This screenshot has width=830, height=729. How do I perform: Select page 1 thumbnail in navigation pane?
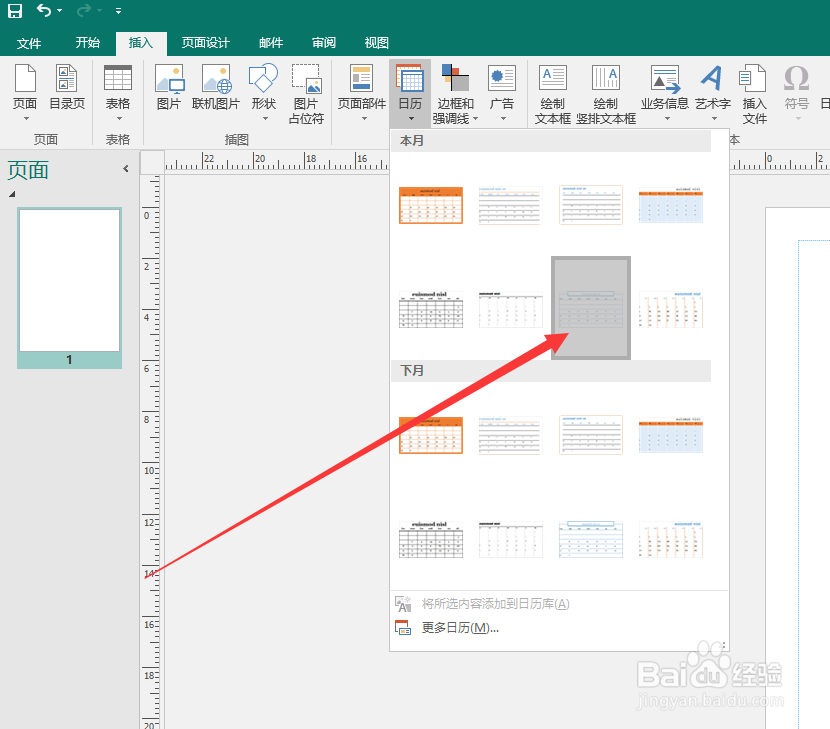(69, 287)
